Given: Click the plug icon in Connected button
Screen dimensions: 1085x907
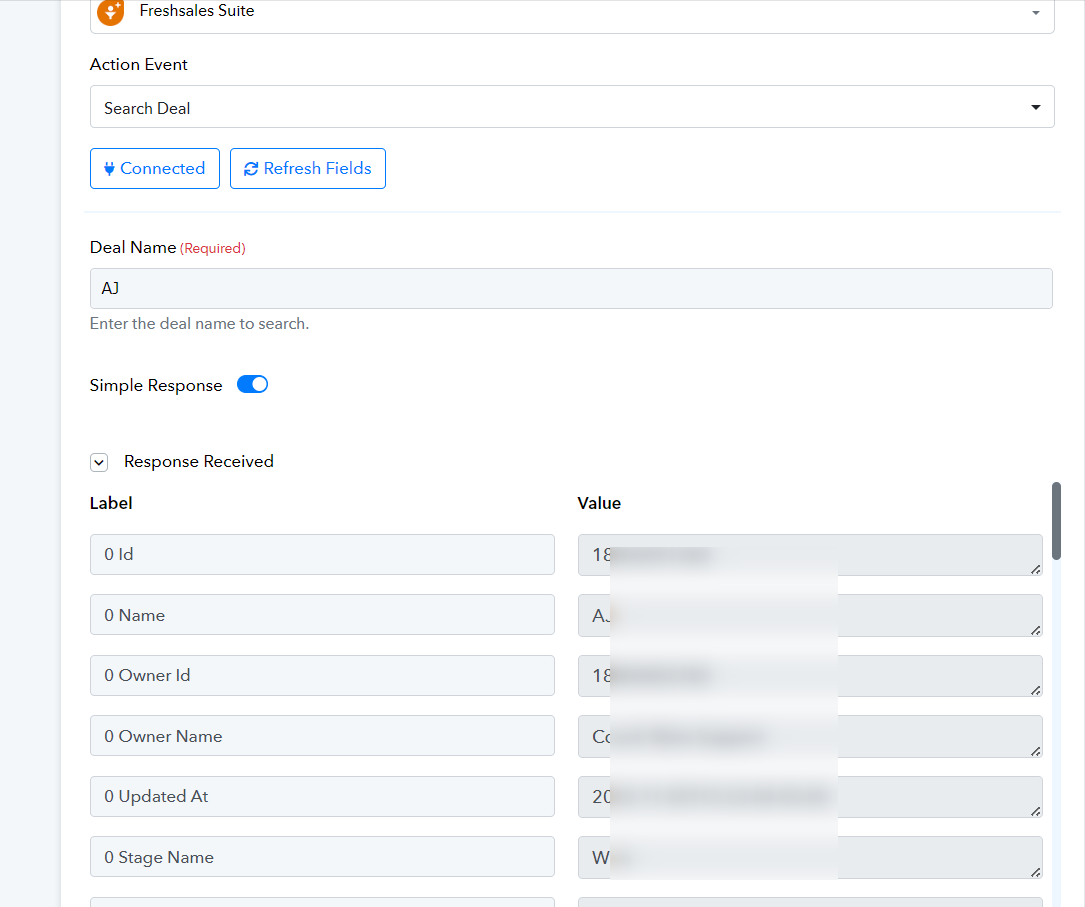Looking at the screenshot, I should (109, 169).
